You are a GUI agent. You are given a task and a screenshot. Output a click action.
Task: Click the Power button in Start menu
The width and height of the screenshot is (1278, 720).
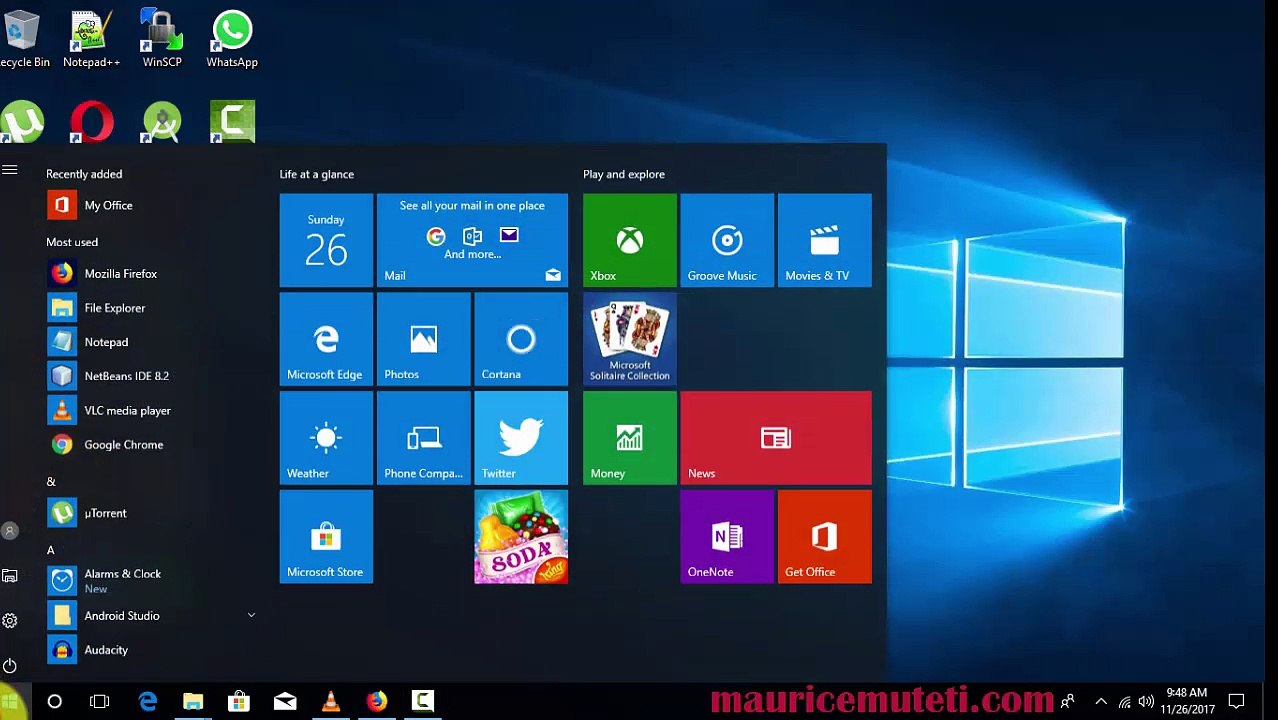point(10,666)
